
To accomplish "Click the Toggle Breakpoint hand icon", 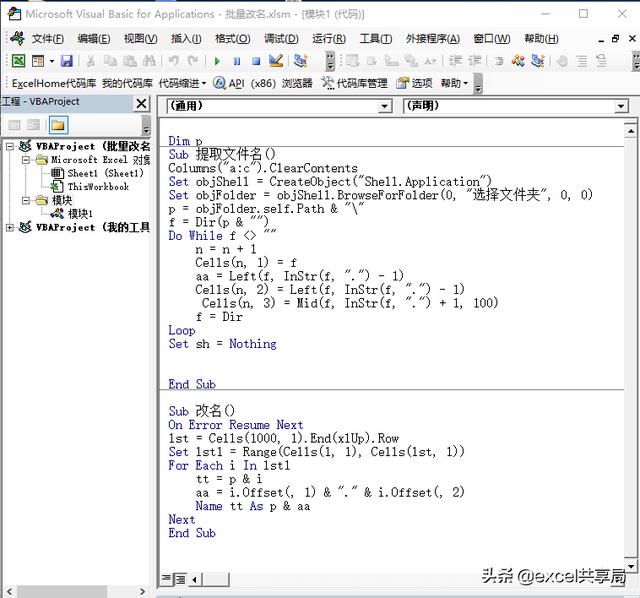I will [562, 61].
